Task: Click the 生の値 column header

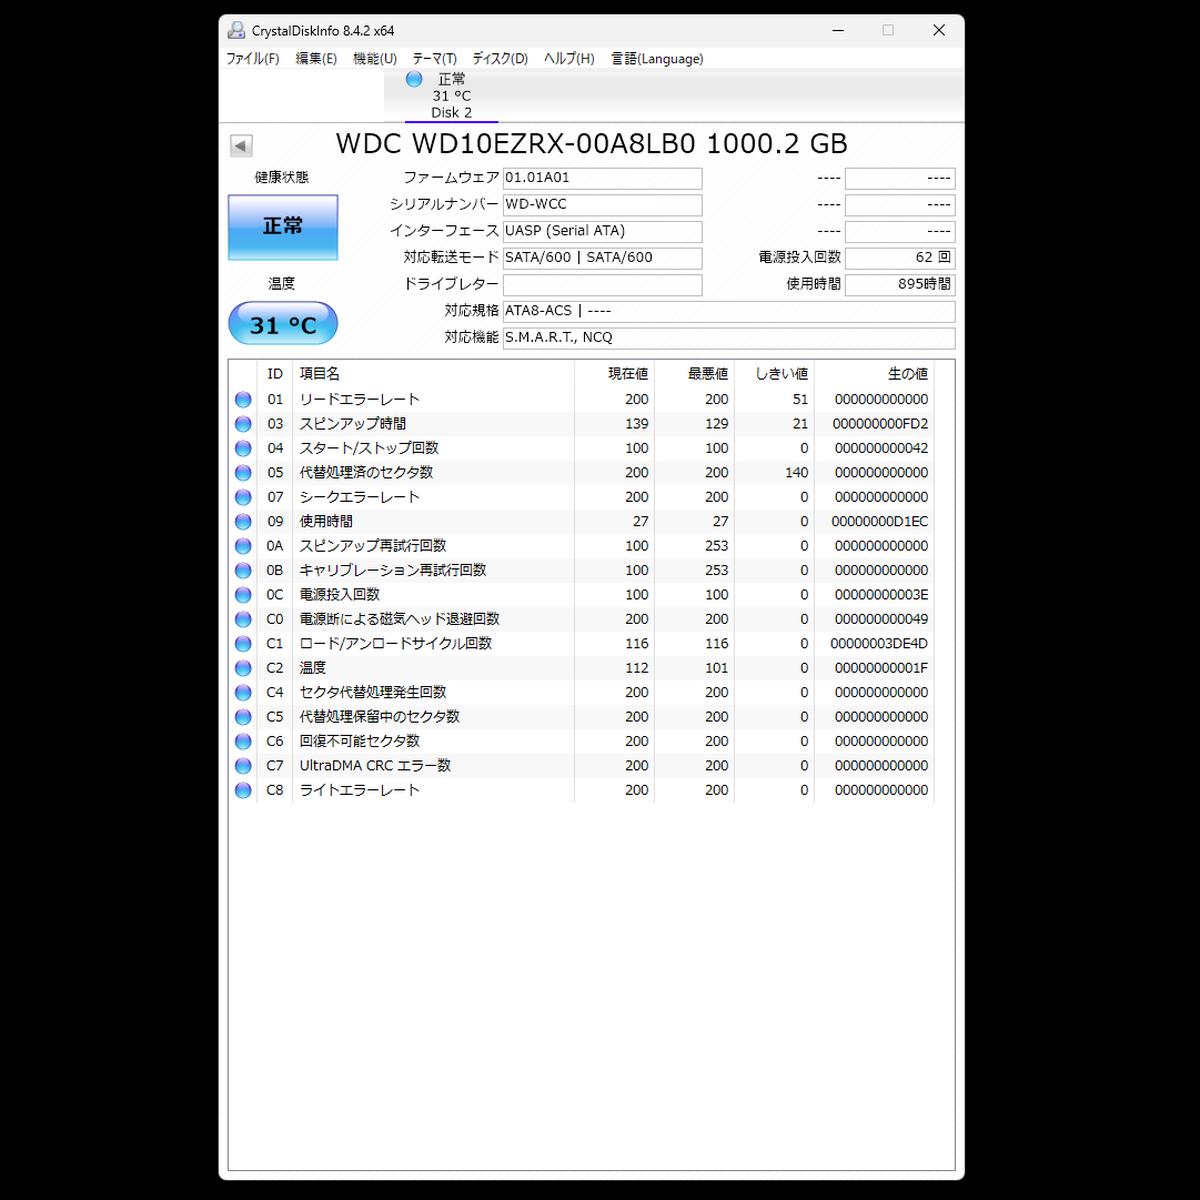Action: pyautogui.click(x=906, y=374)
